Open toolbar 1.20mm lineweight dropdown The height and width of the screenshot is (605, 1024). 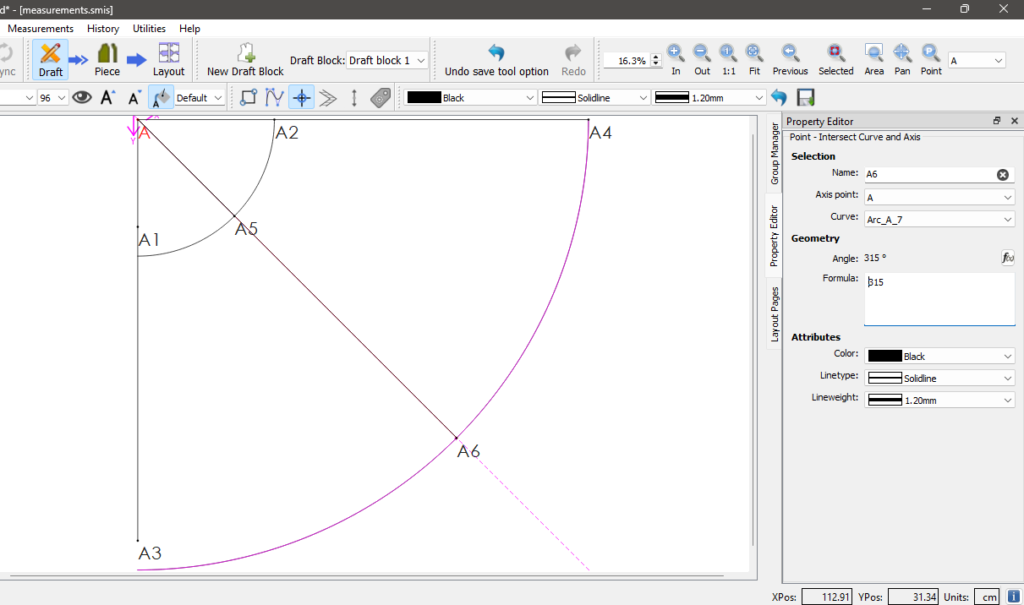point(709,97)
